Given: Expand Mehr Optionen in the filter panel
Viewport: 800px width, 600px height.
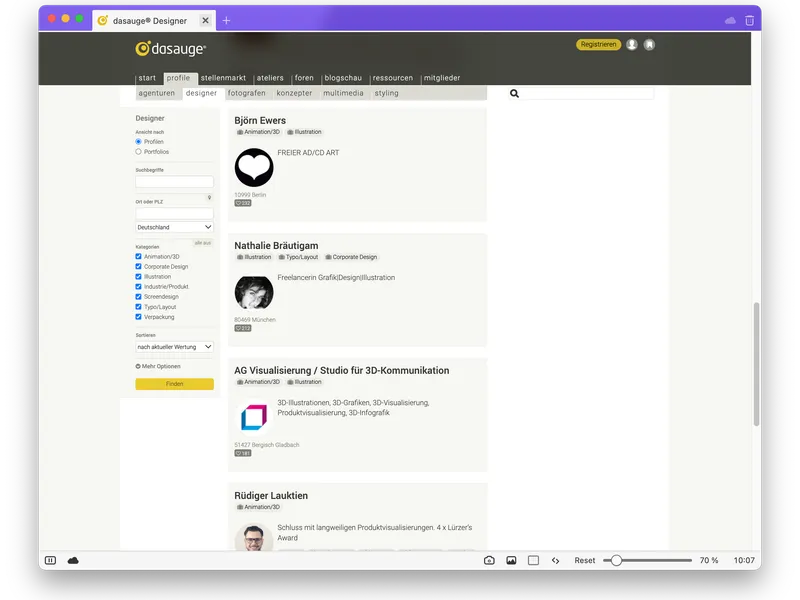Looking at the screenshot, I should [158, 366].
